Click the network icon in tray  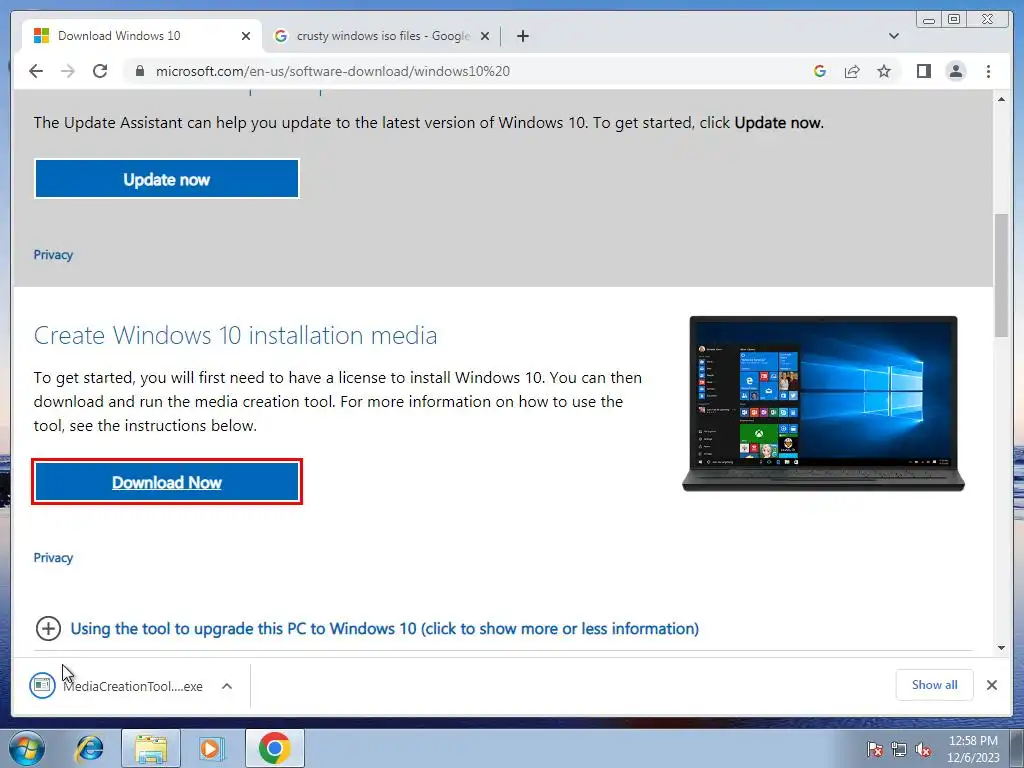pos(899,750)
